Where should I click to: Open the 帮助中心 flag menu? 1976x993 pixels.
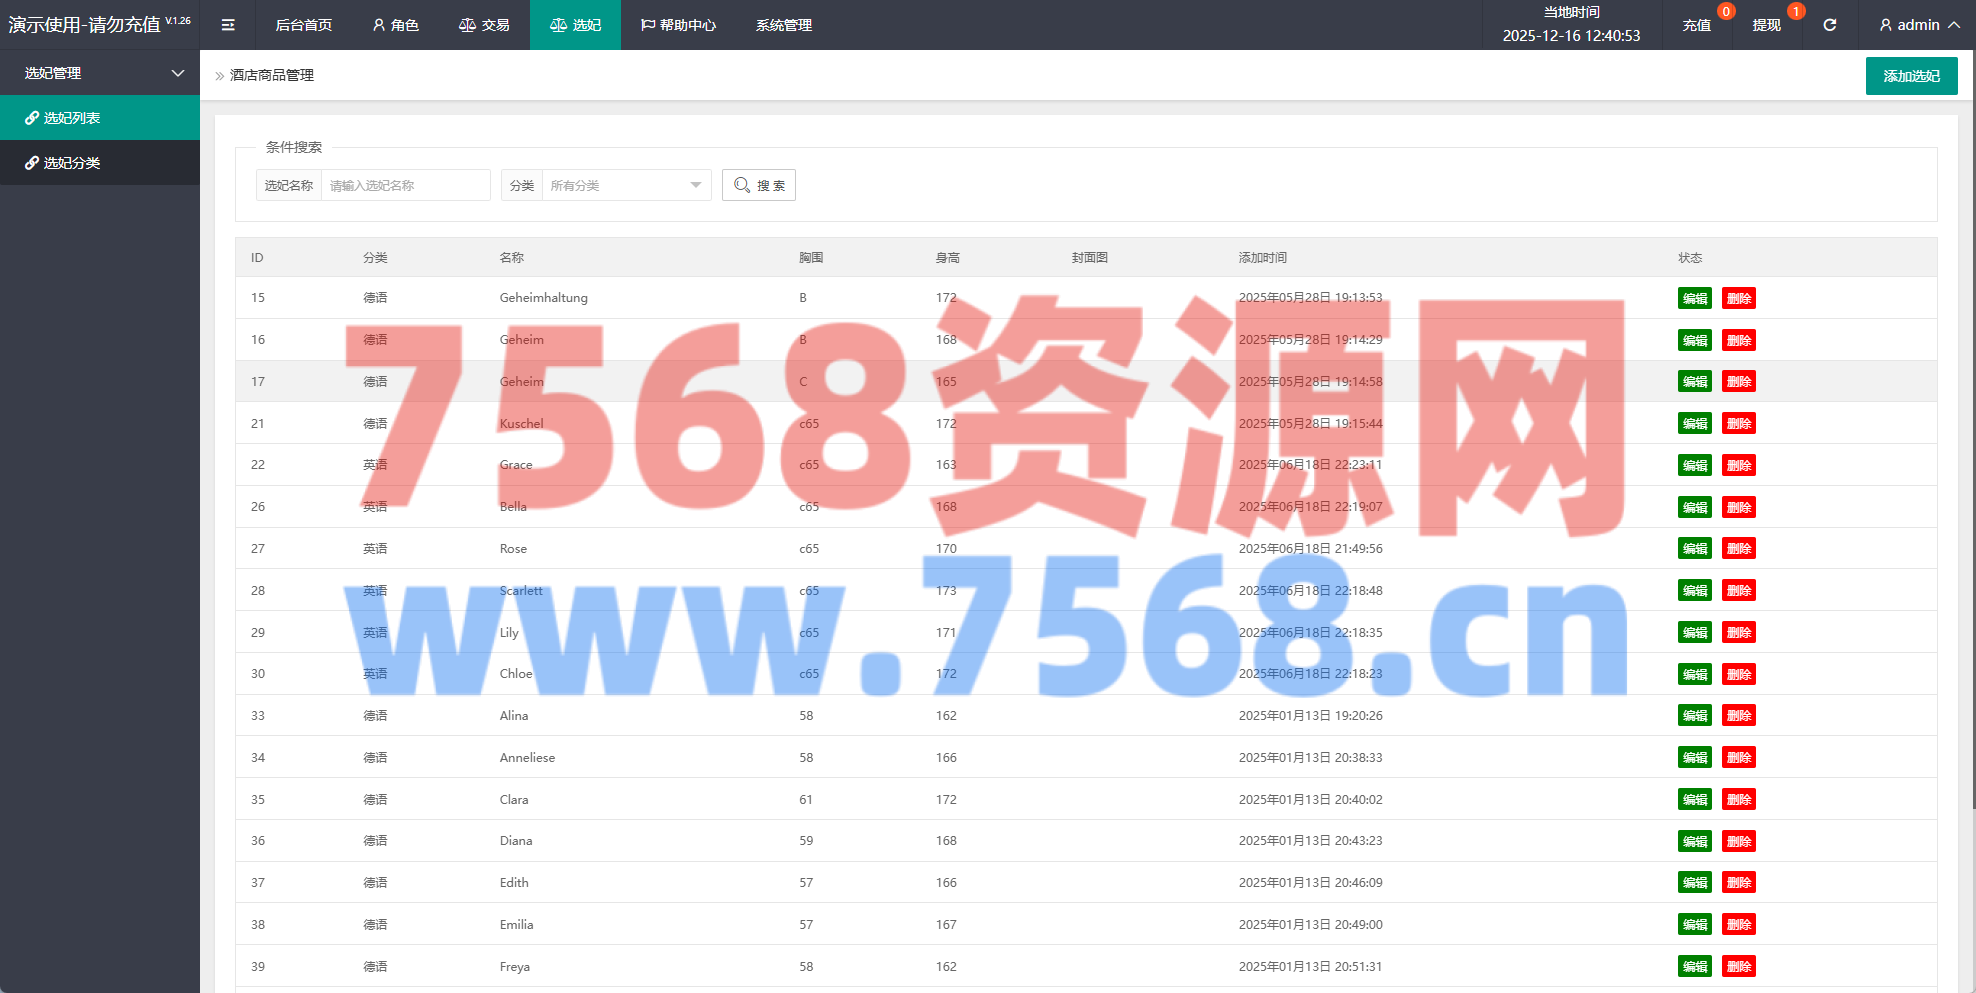(x=678, y=25)
